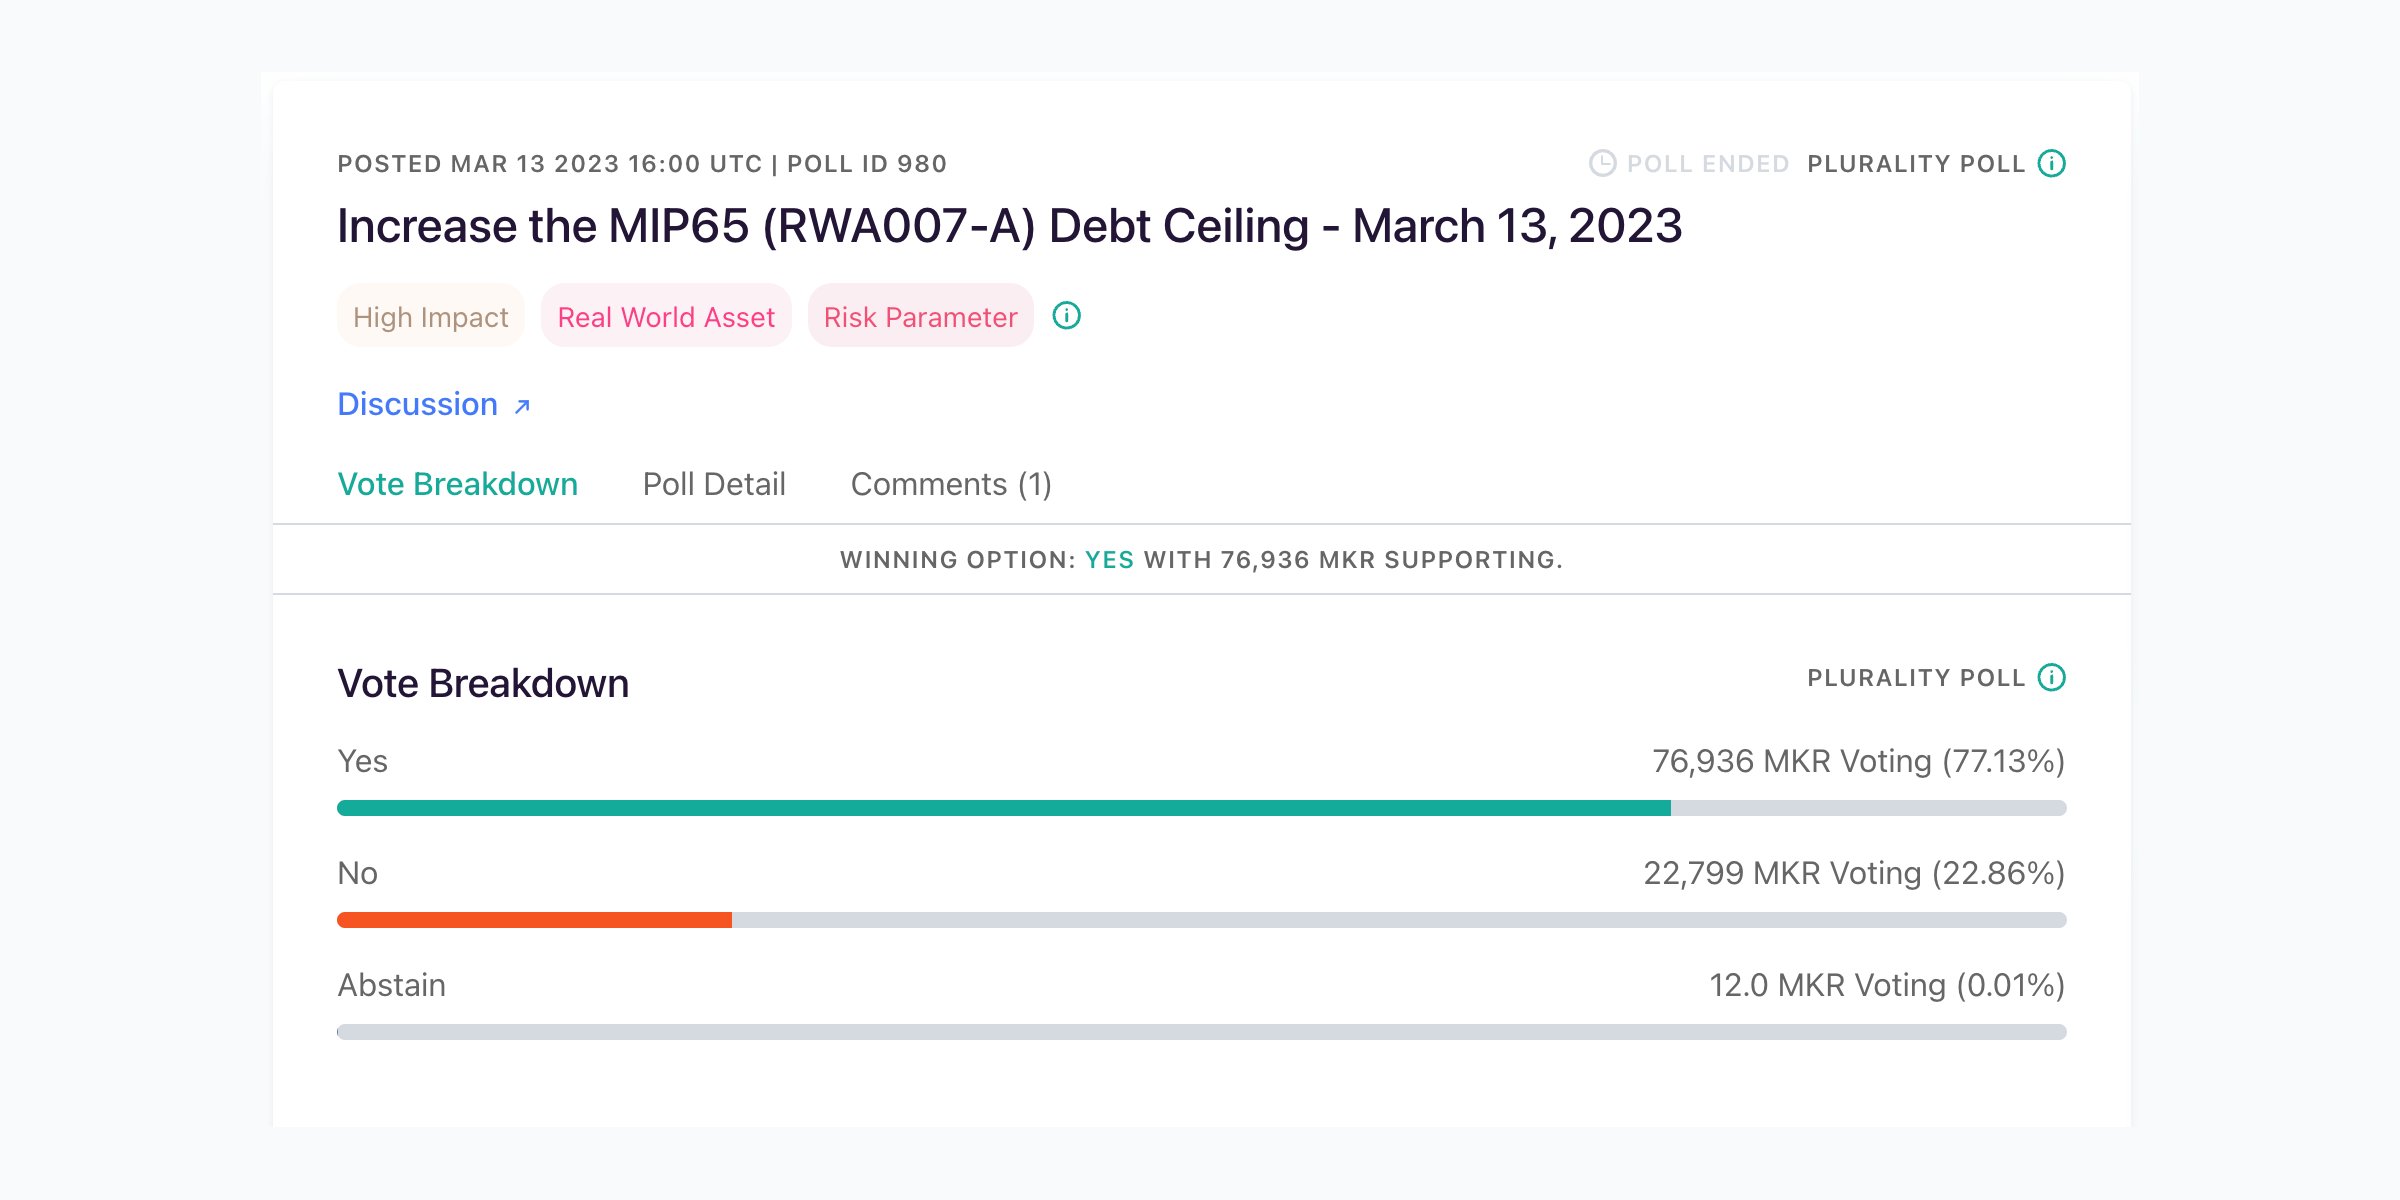View the Comments (1) tab
Viewport: 2400px width, 1200px height.
(x=950, y=484)
